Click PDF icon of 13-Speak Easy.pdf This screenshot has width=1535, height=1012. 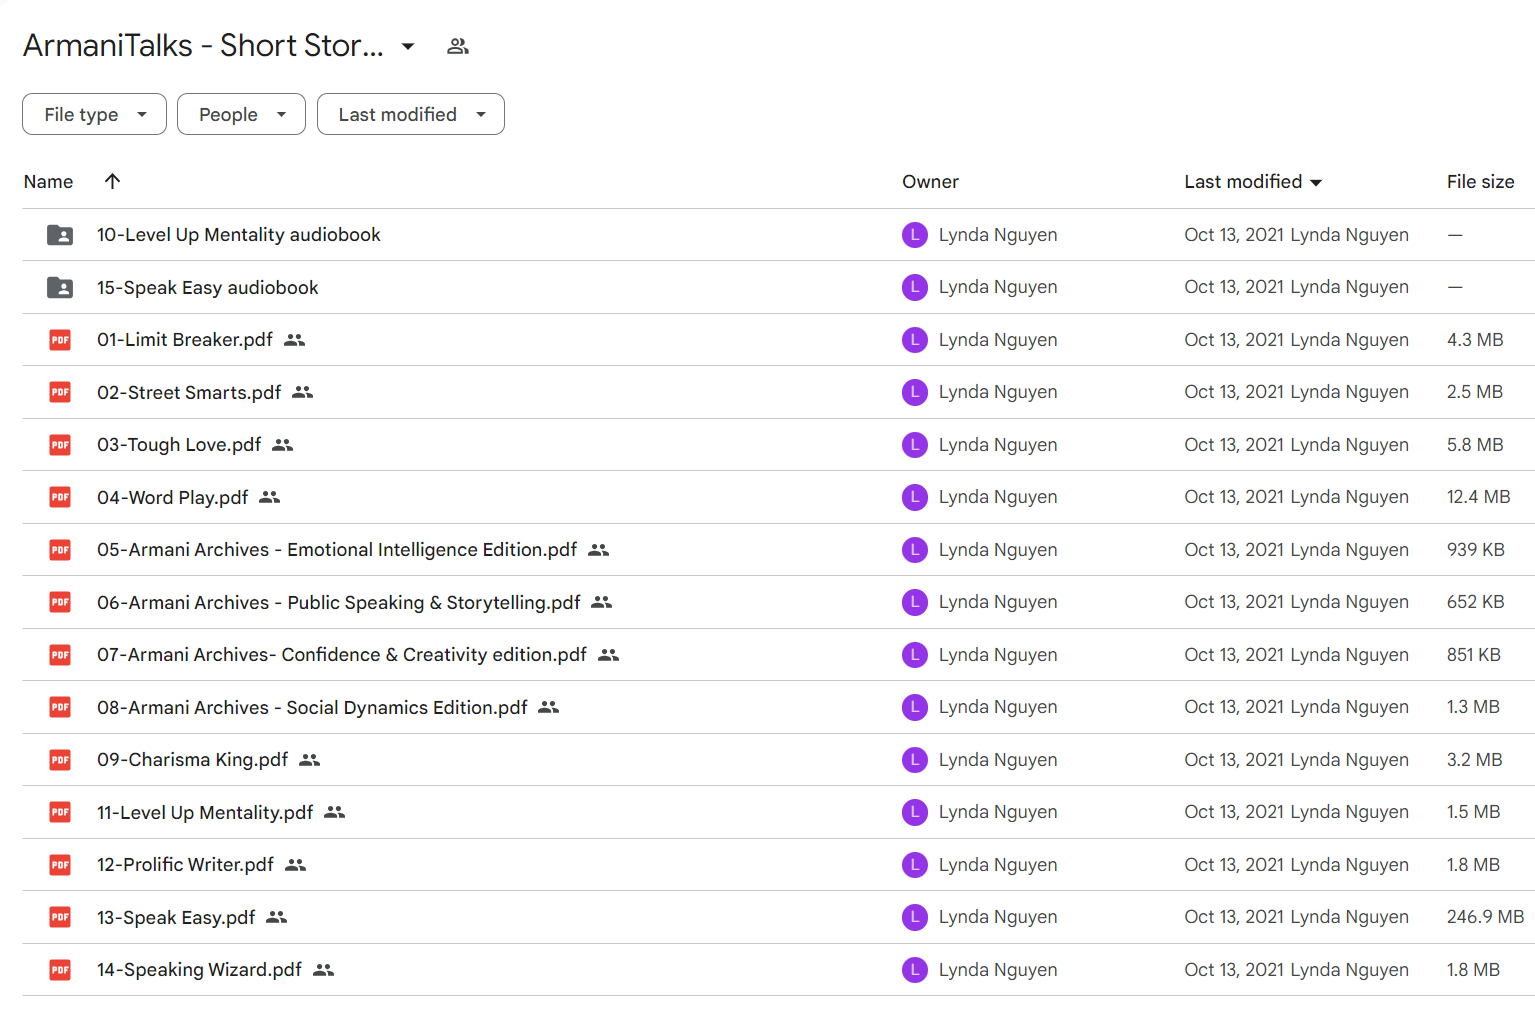60,917
